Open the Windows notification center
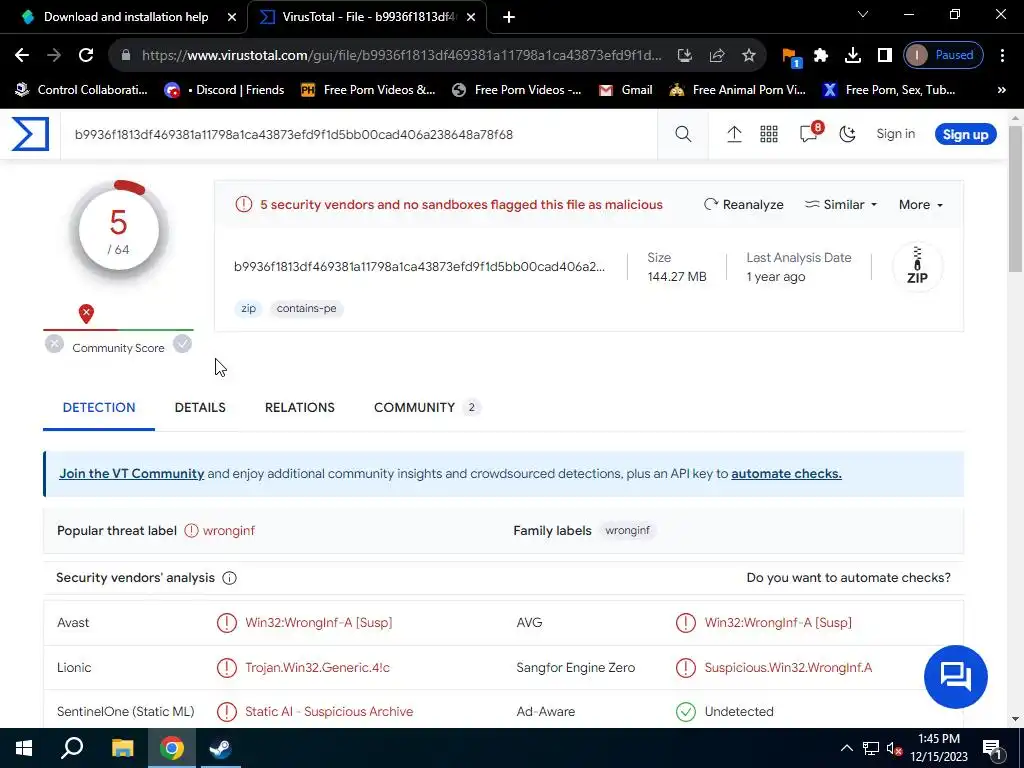This screenshot has height=768, width=1024. [x=992, y=748]
